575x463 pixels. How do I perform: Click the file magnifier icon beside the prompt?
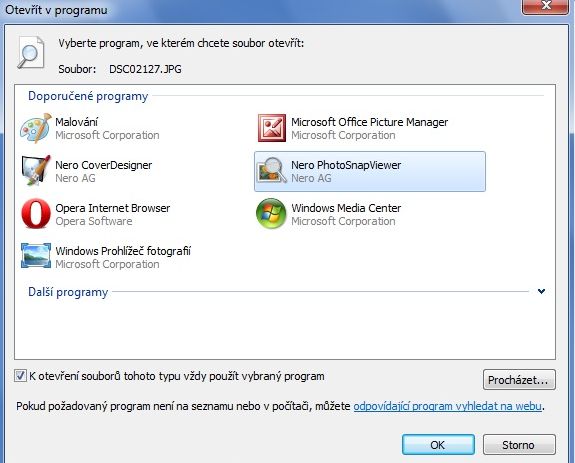[x=31, y=52]
